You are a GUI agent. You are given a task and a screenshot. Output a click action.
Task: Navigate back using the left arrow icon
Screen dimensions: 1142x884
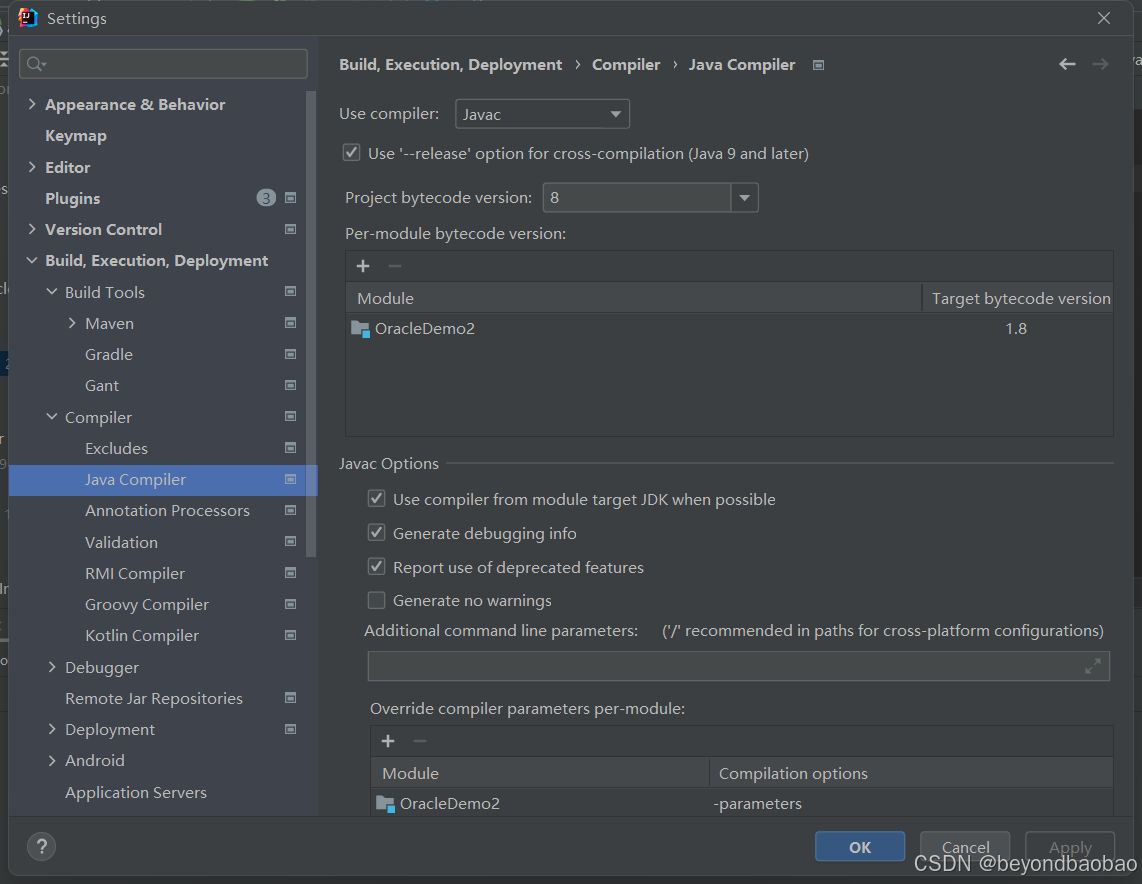click(x=1067, y=64)
